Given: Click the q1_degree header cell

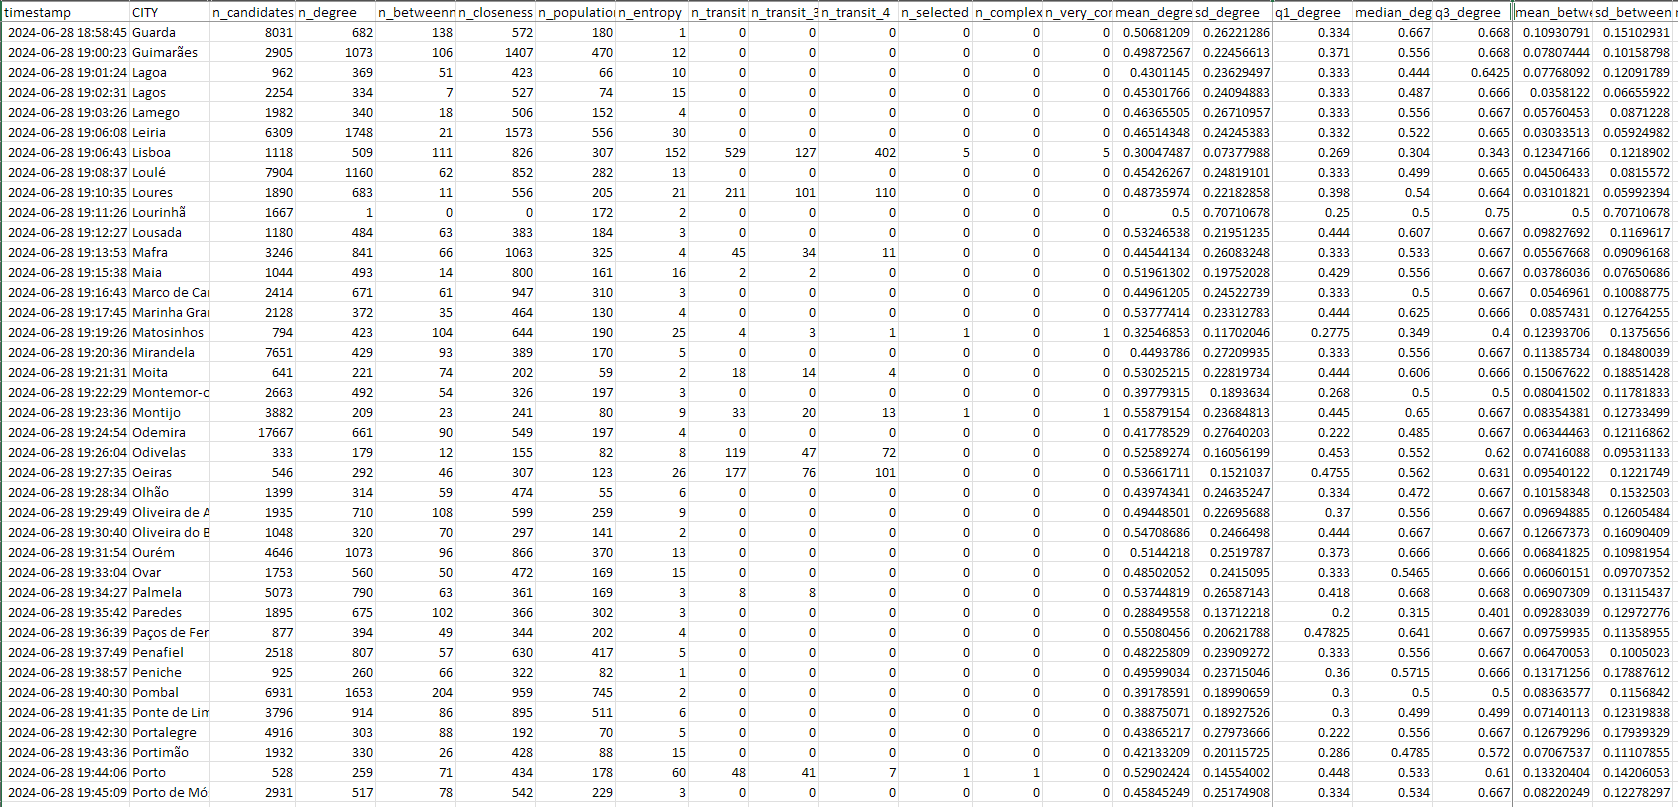Looking at the screenshot, I should click(1312, 13).
